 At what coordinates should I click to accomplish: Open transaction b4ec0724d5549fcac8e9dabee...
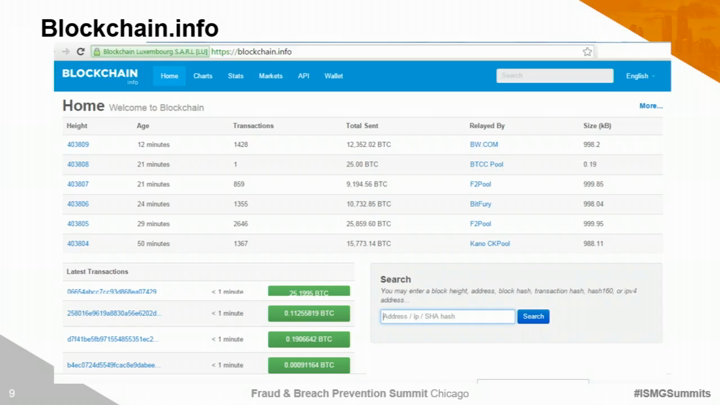click(114, 365)
